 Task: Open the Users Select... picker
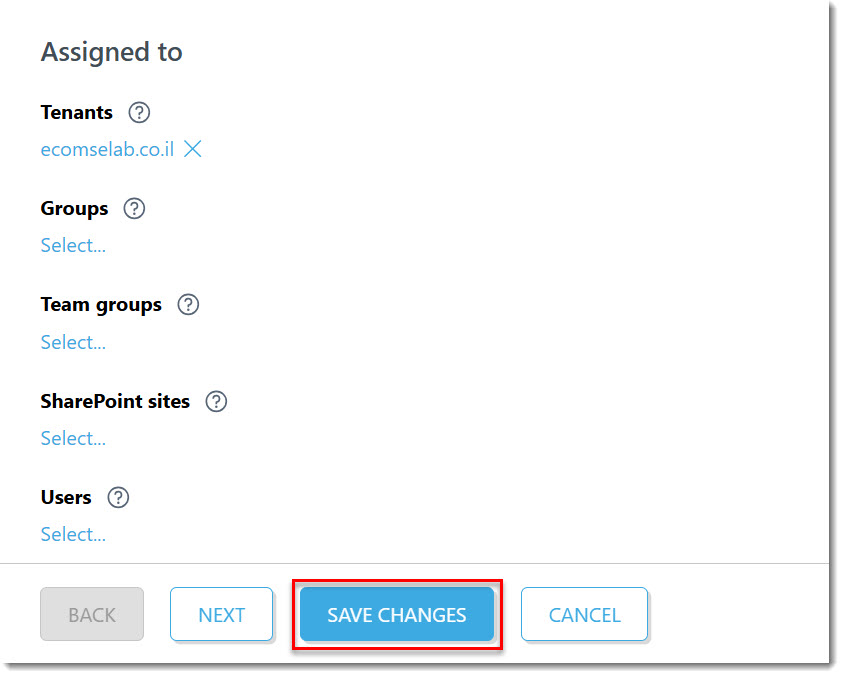click(73, 535)
